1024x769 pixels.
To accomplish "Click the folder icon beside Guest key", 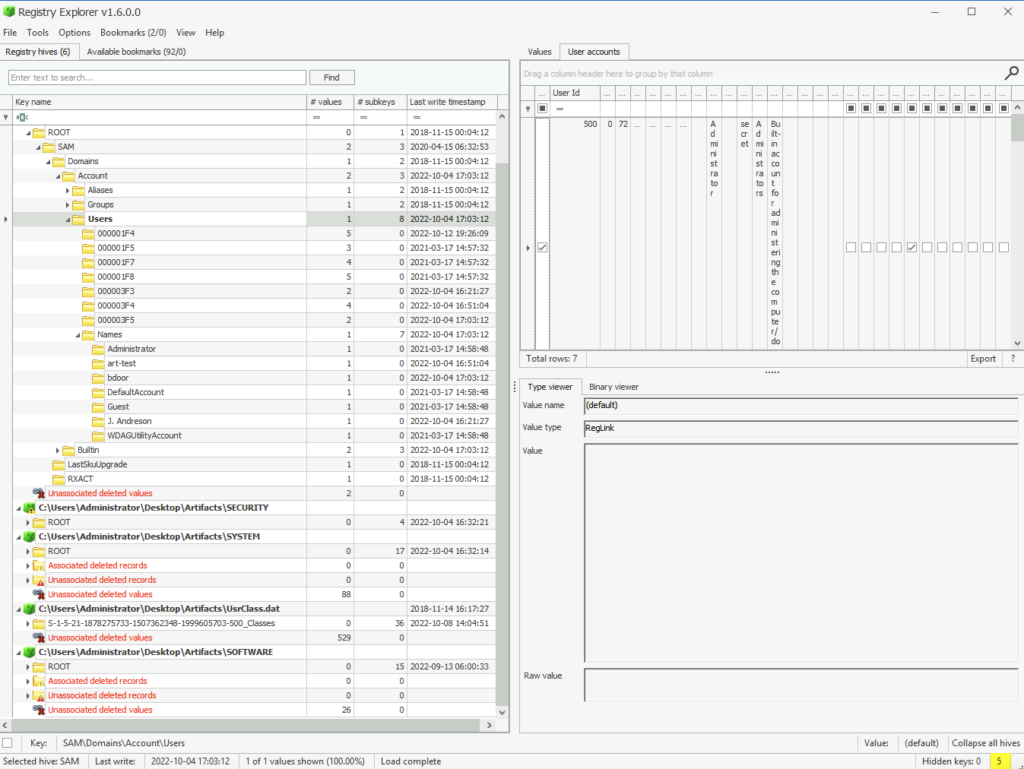I will click(98, 407).
